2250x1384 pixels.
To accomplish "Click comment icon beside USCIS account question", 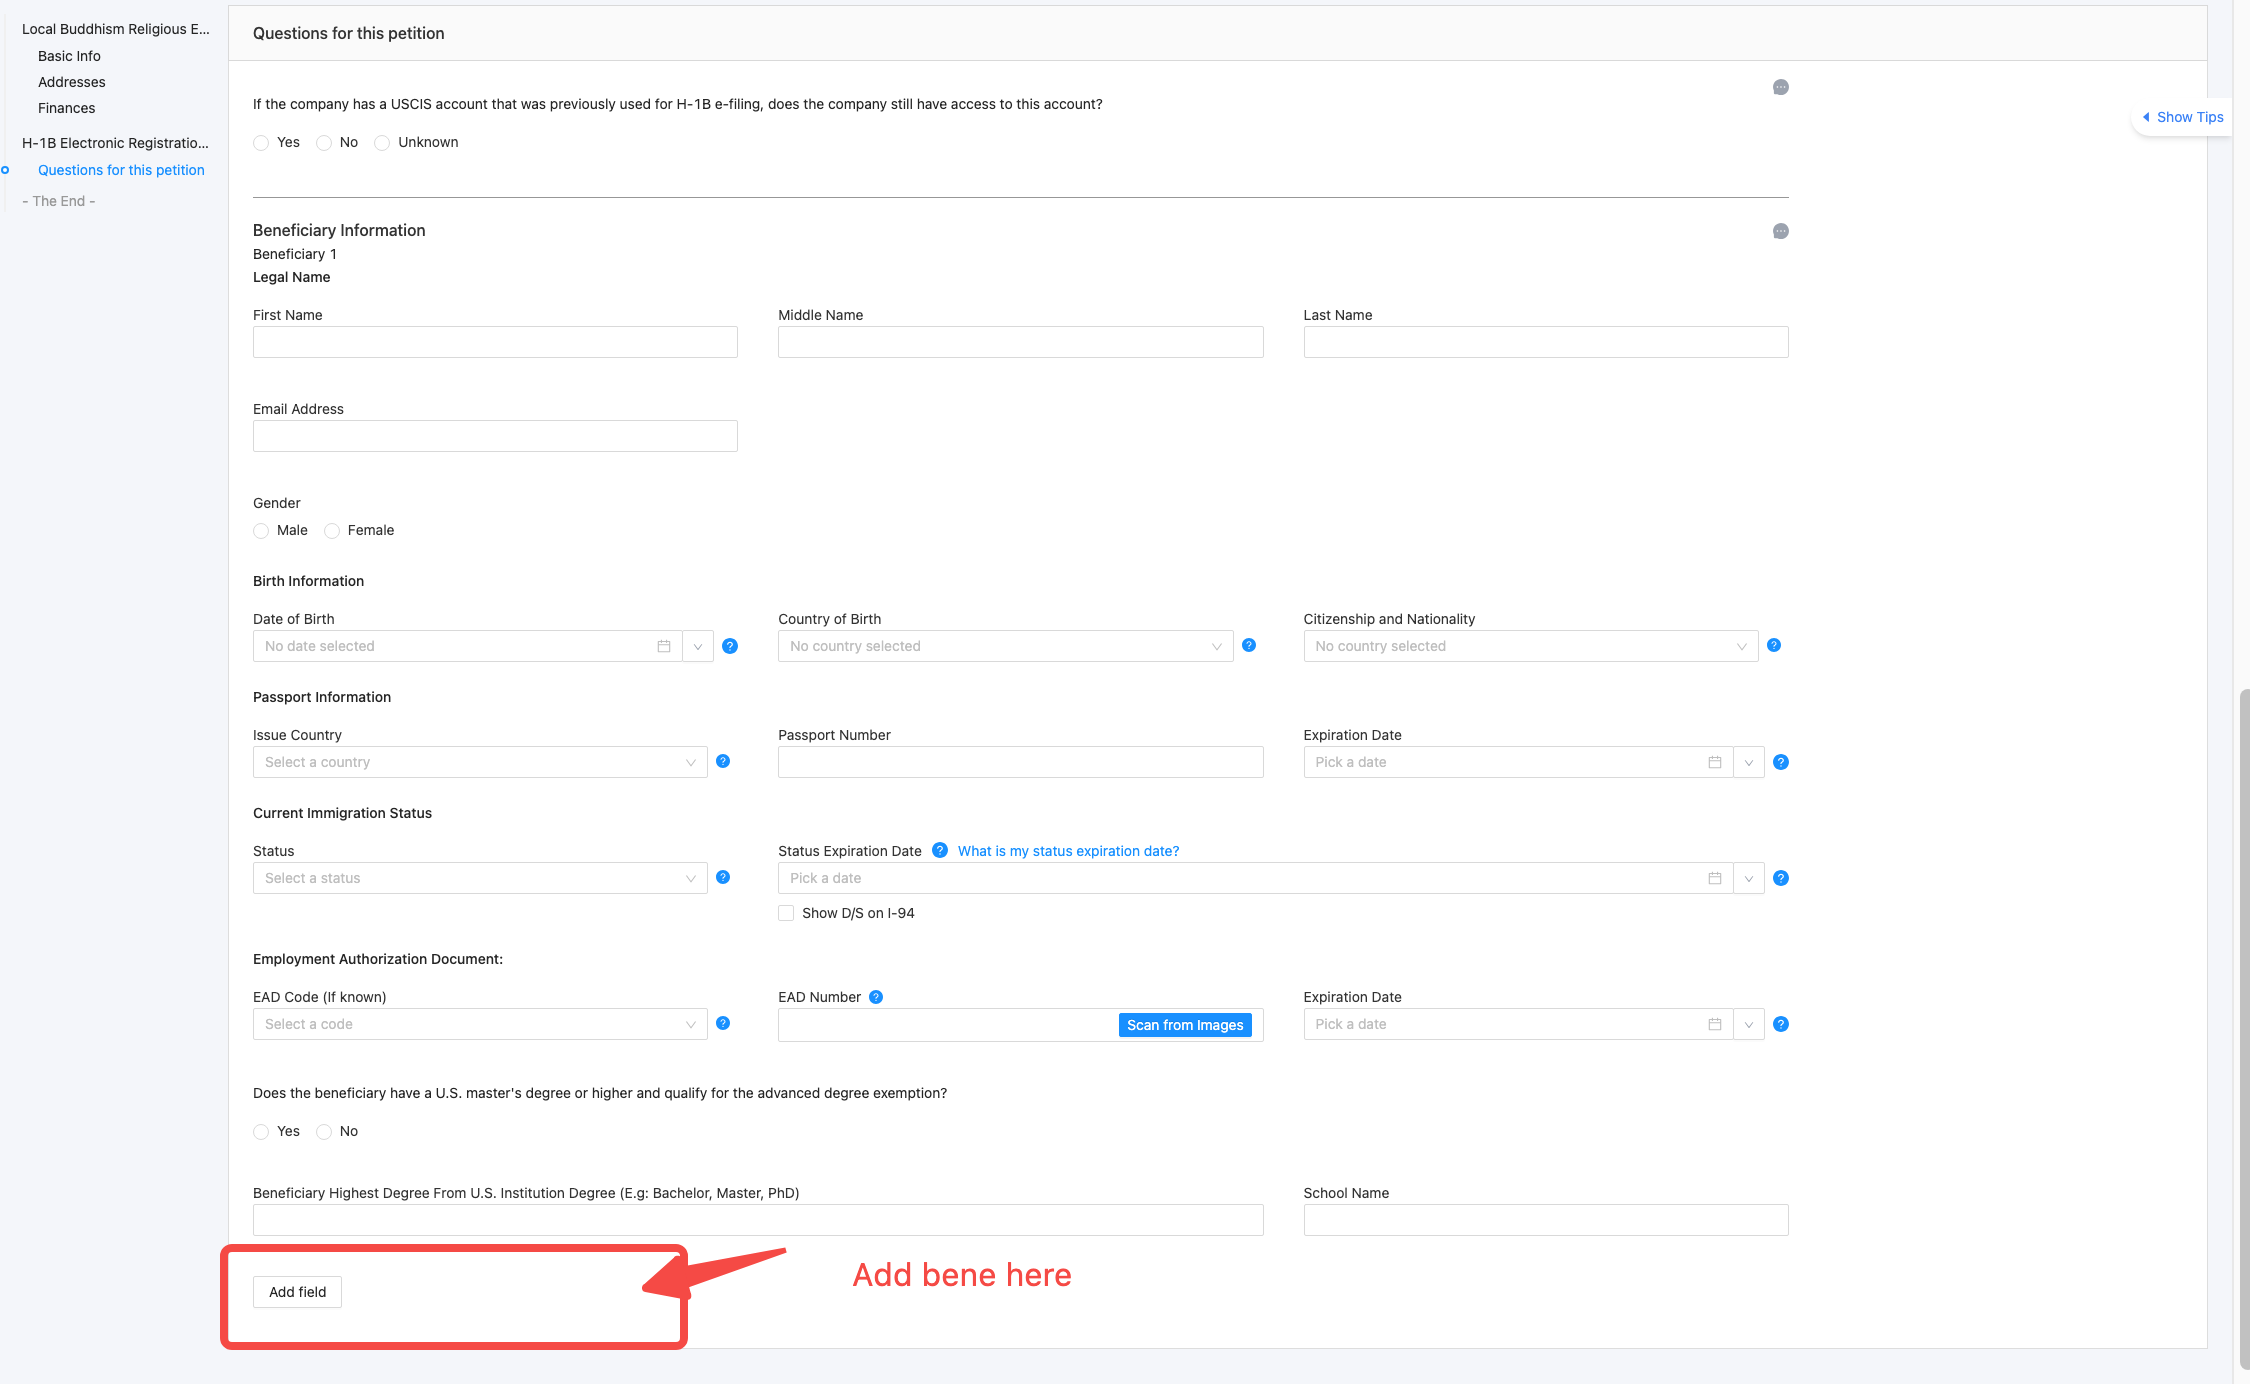I will click(x=1780, y=88).
